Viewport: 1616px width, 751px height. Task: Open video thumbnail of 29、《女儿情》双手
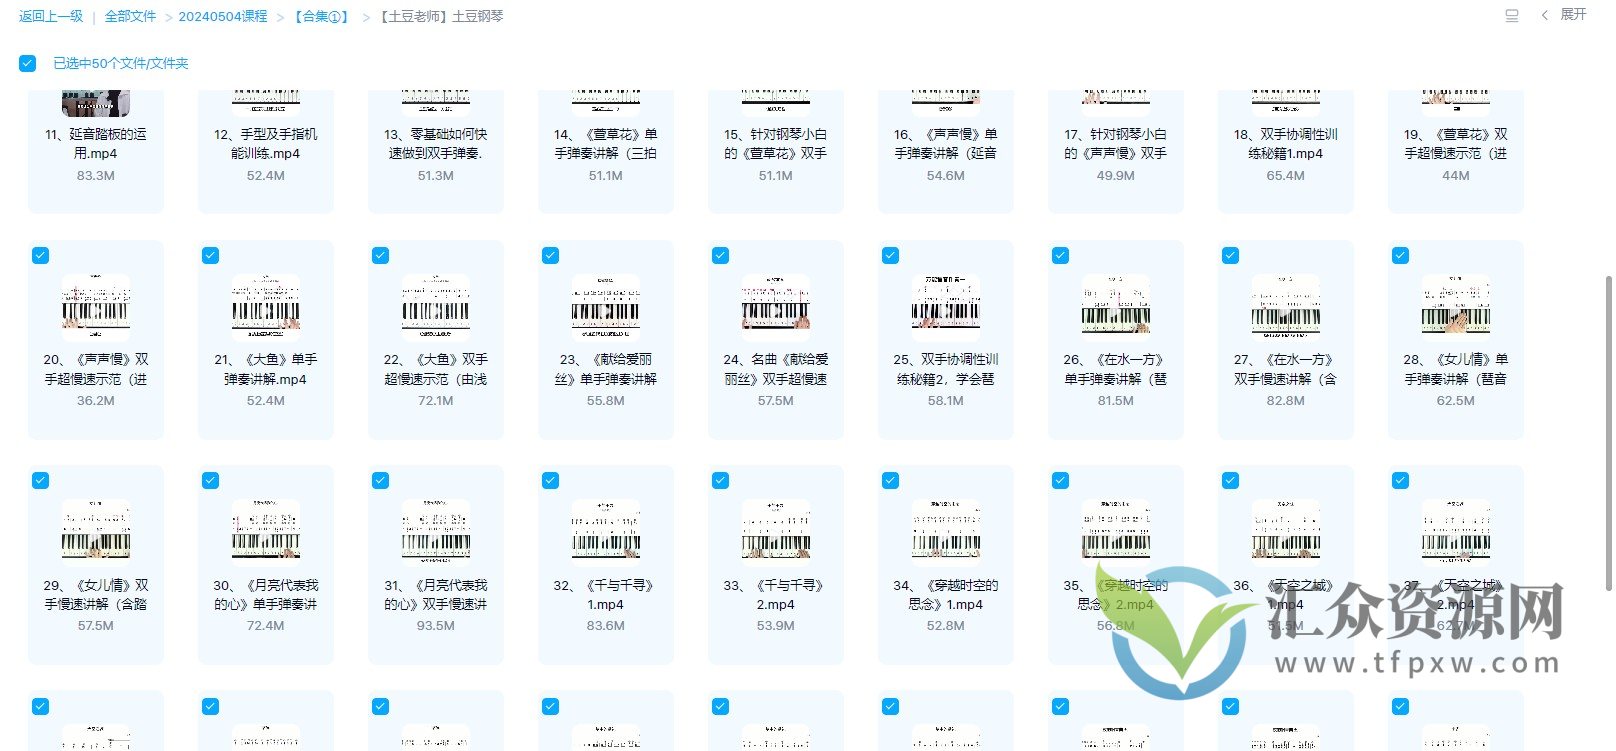pos(96,533)
